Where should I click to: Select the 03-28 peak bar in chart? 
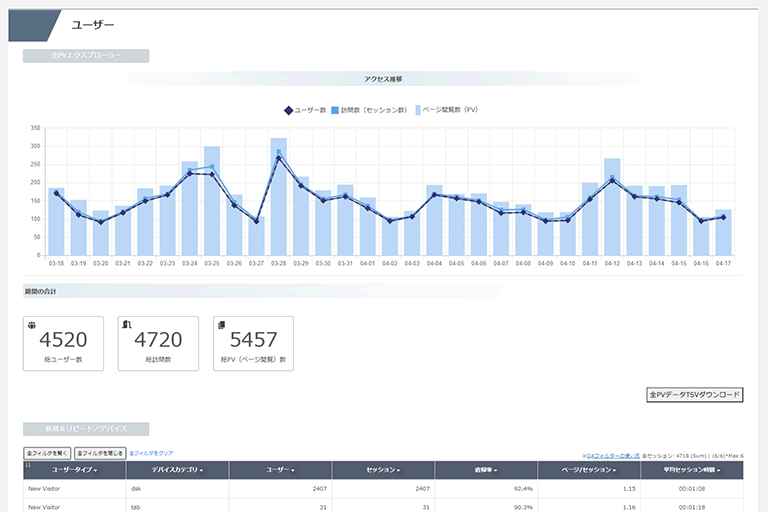click(x=278, y=196)
